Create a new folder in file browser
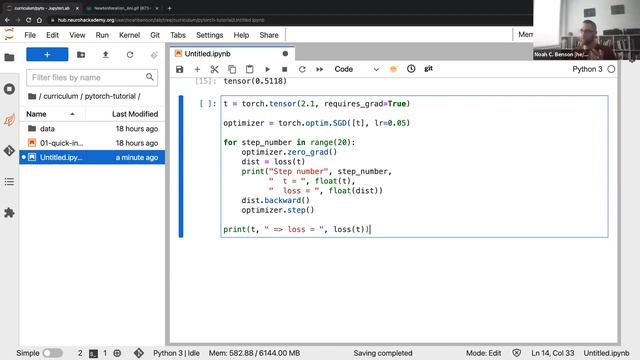Image resolution: width=640 pixels, height=360 pixels. 81,54
